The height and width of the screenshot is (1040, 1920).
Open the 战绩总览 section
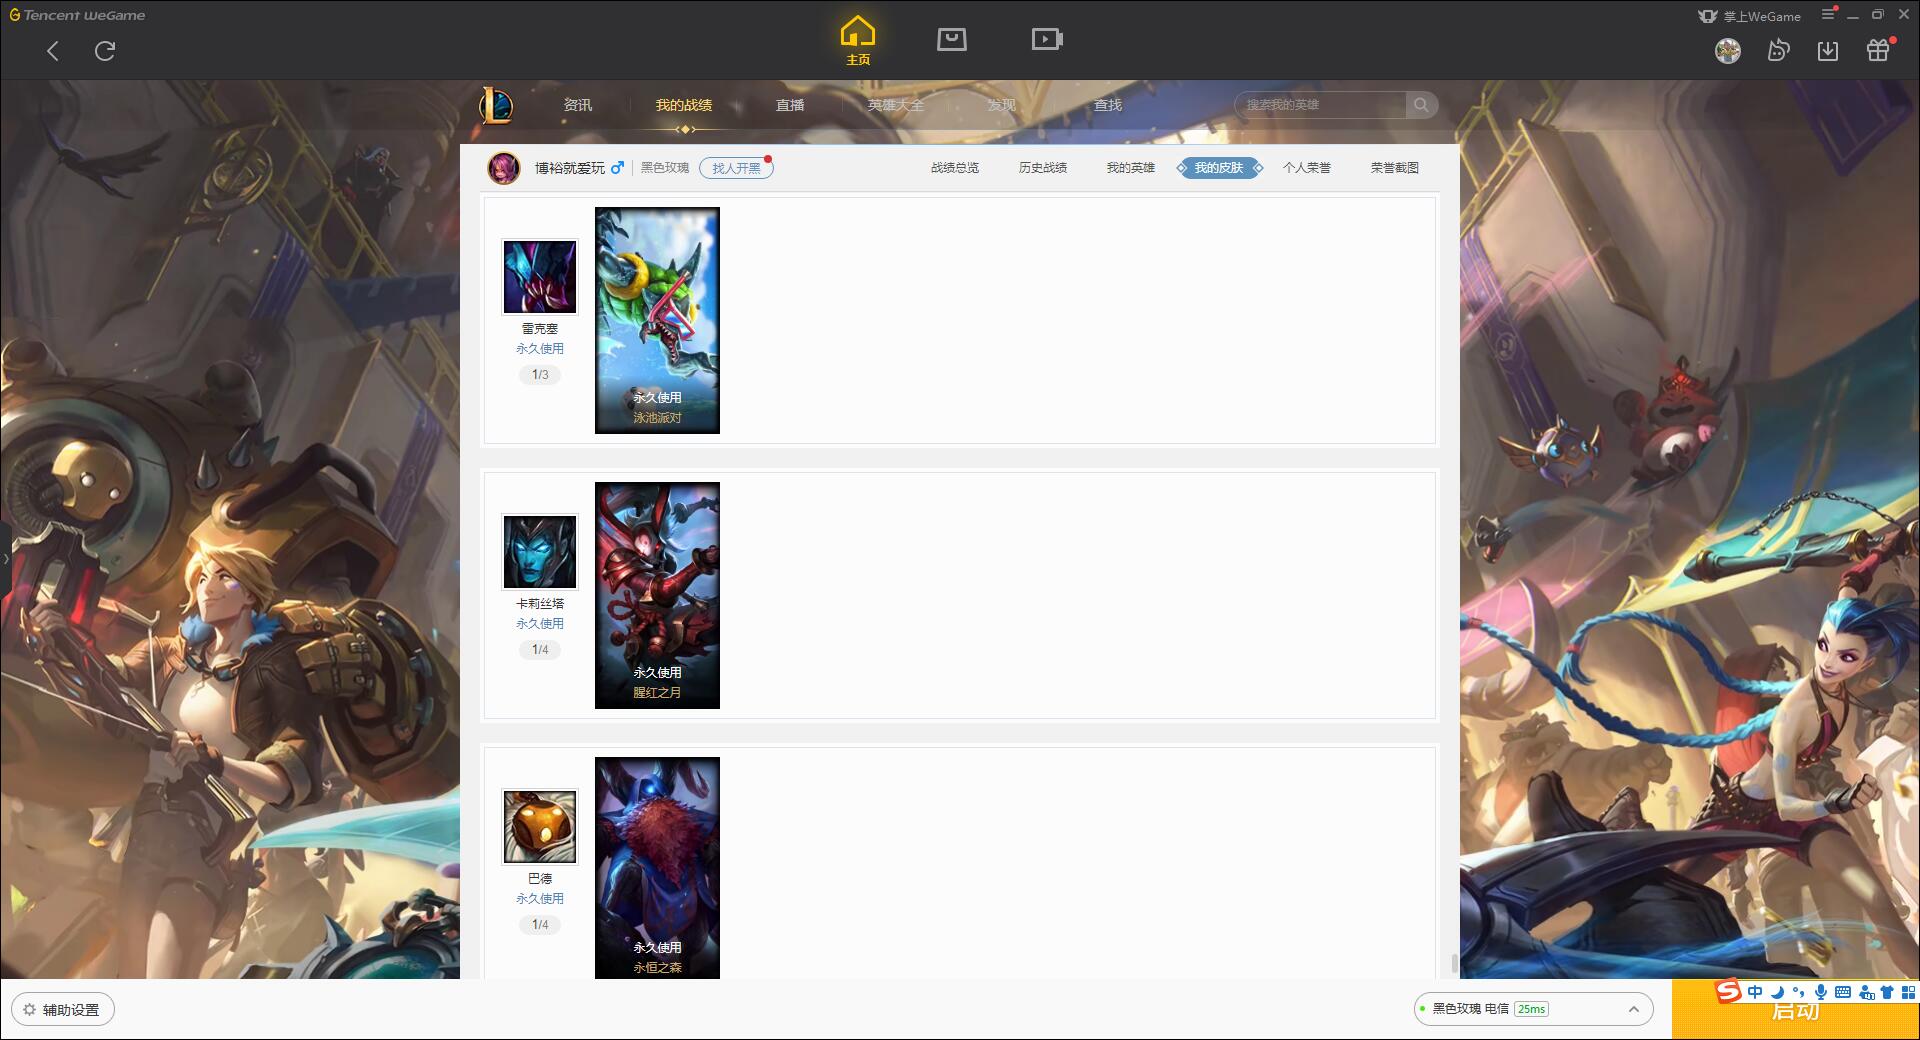click(955, 168)
